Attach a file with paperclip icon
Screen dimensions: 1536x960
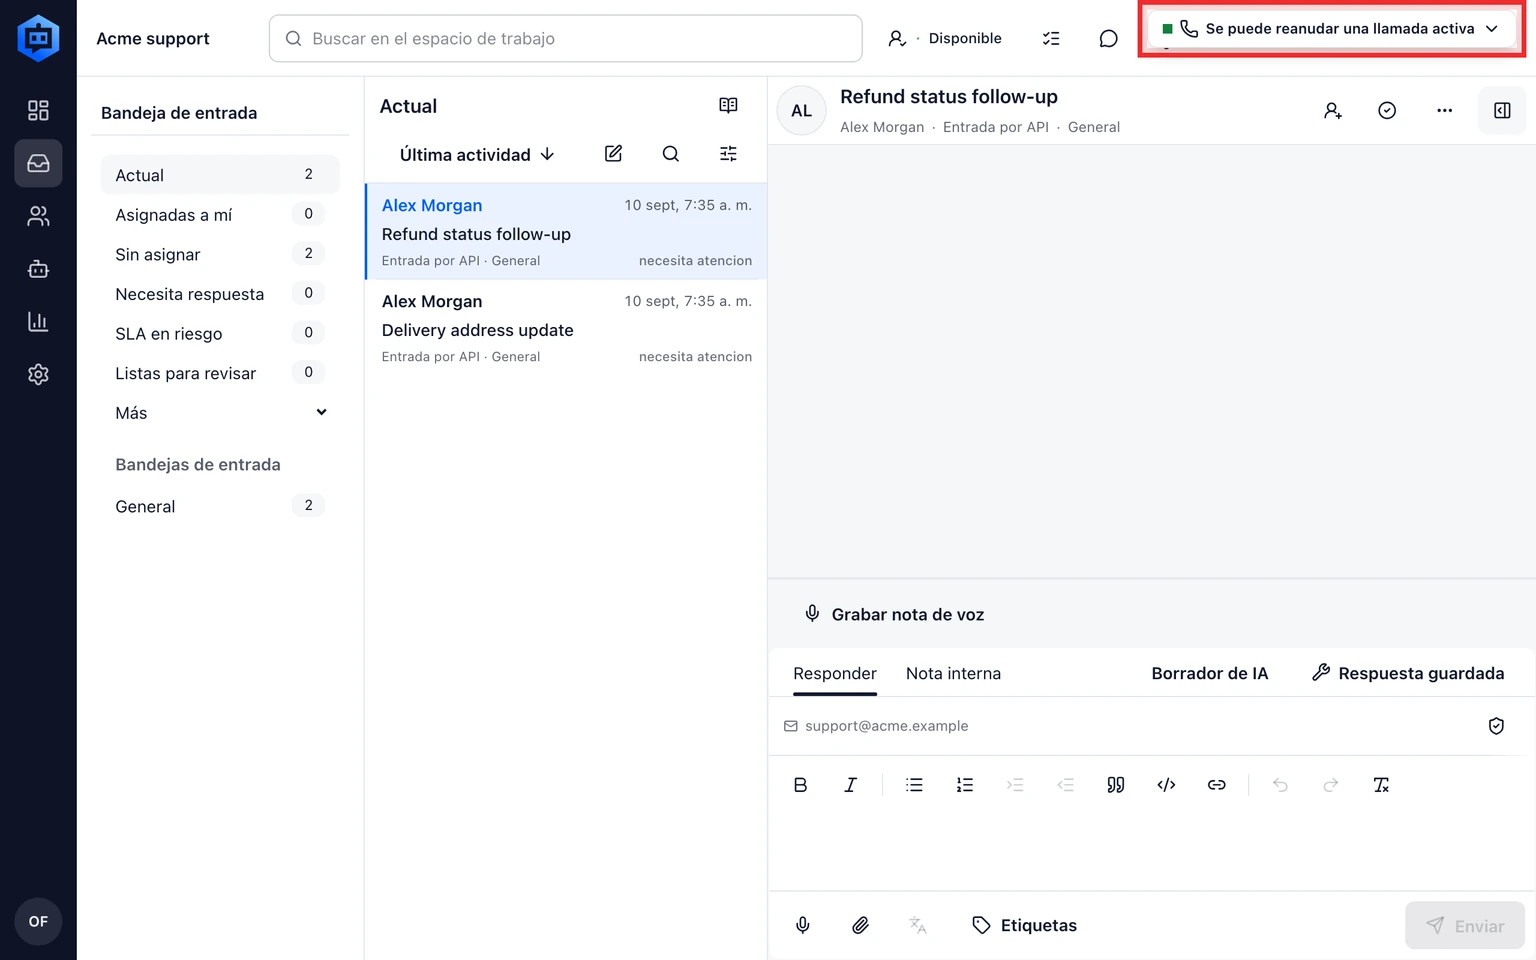point(860,925)
